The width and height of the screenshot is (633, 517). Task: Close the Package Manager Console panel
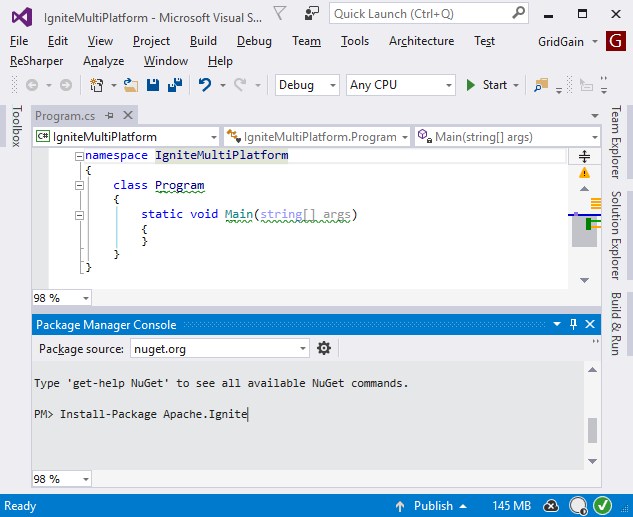(x=590, y=324)
